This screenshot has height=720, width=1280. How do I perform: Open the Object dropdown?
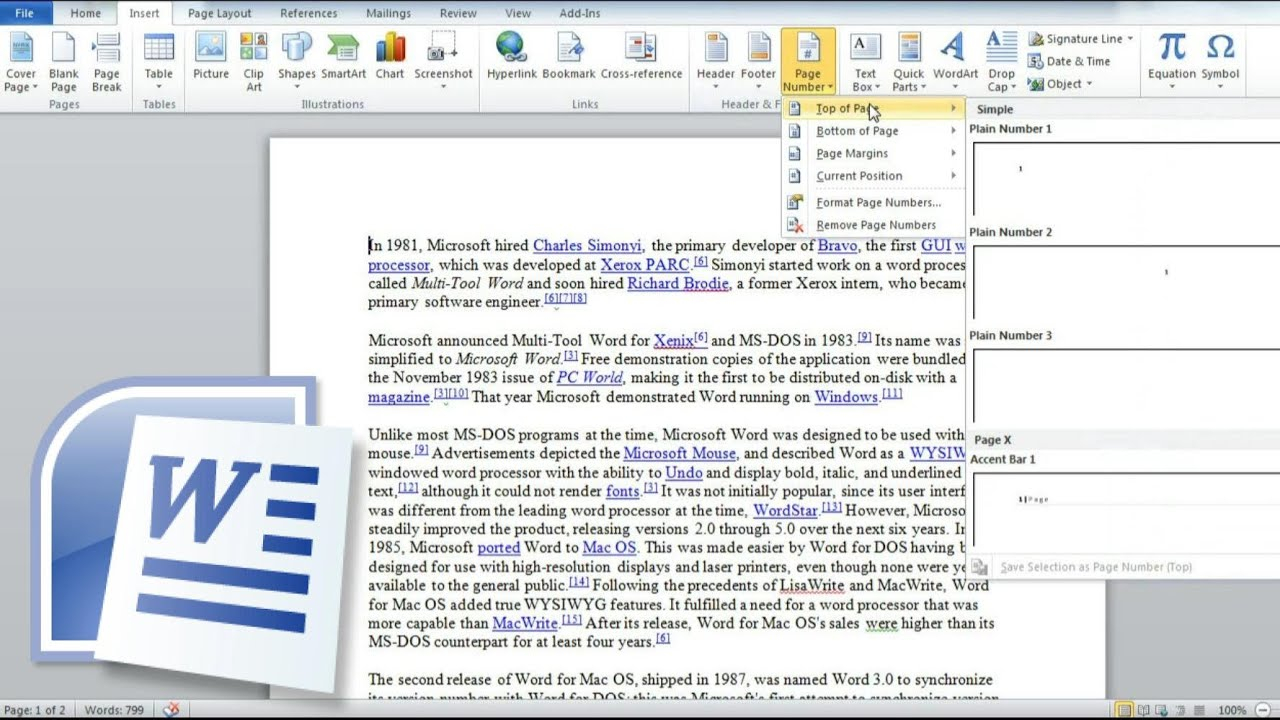point(1090,84)
